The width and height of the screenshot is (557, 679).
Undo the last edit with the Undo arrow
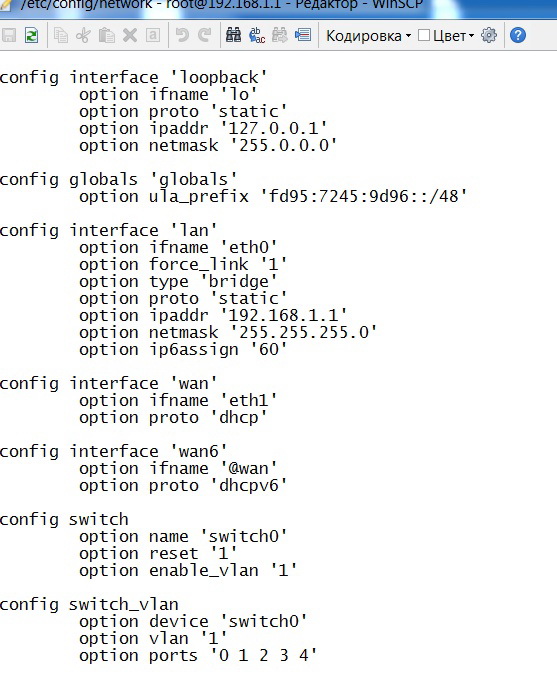[182, 35]
